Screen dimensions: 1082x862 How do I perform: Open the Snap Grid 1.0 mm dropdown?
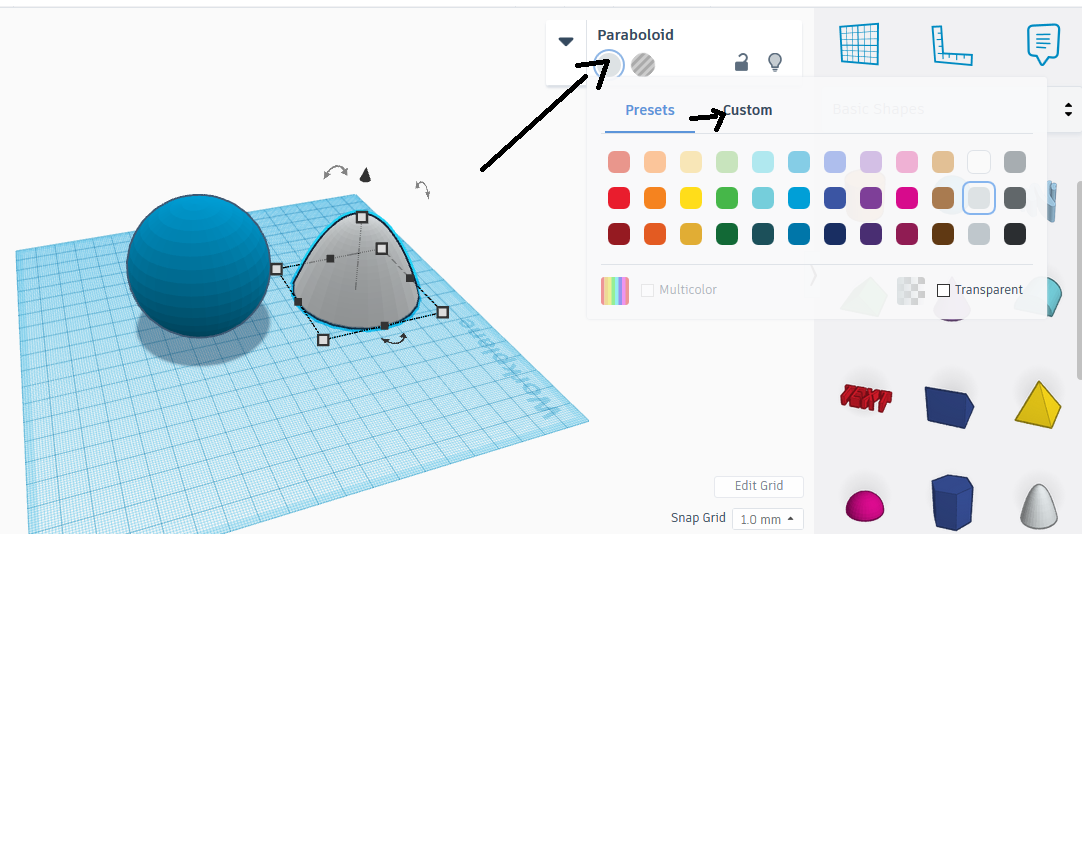click(767, 519)
